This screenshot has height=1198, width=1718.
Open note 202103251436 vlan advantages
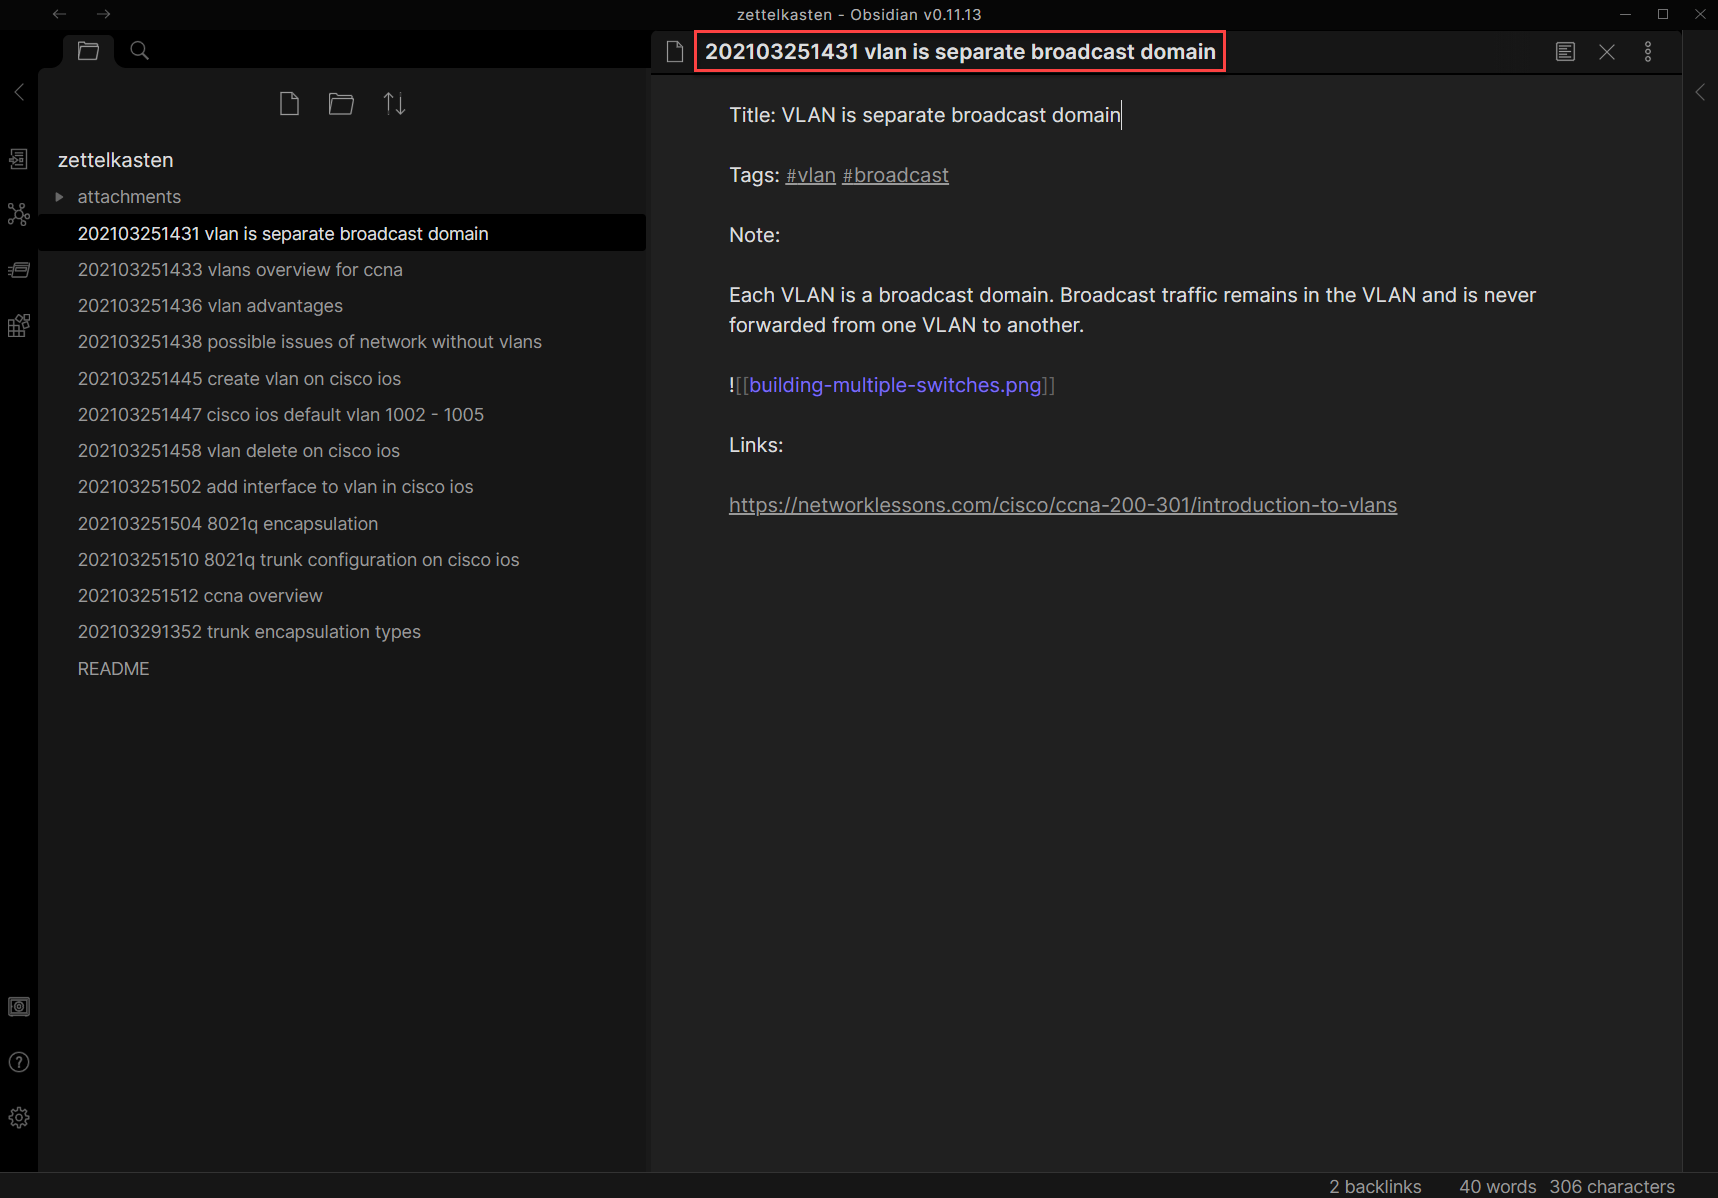point(342,306)
